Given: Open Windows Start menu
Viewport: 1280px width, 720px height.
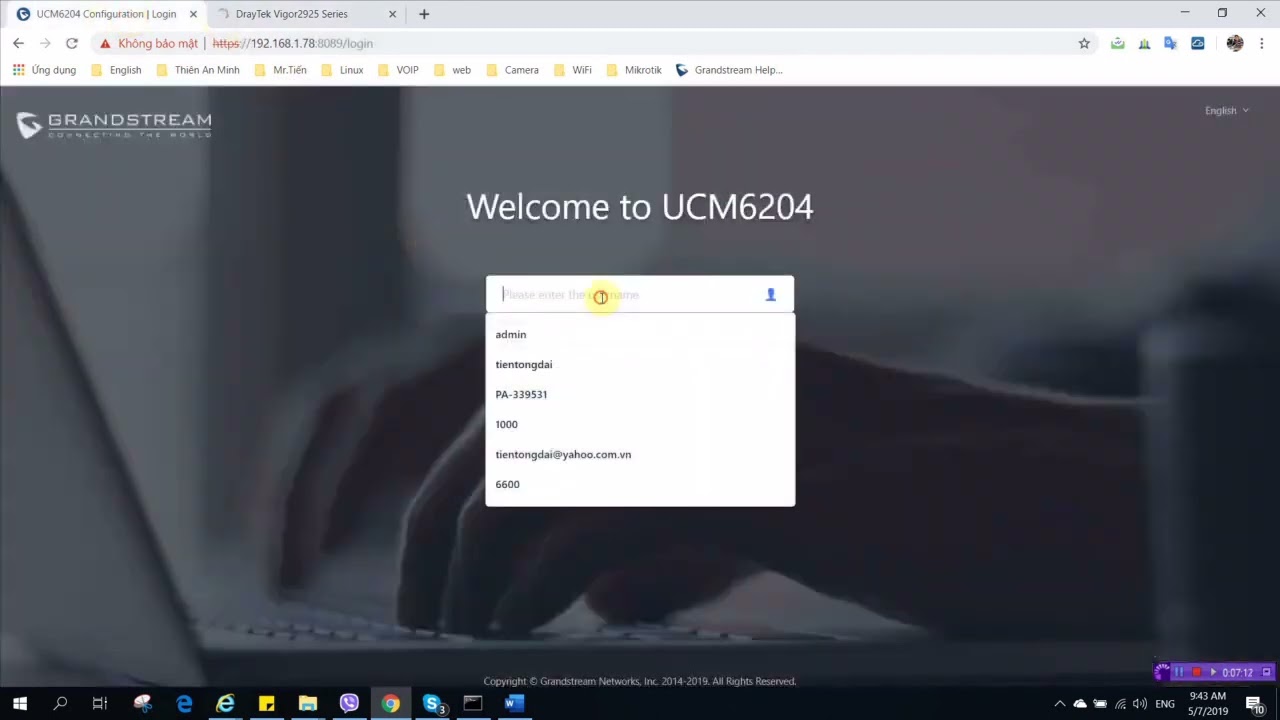Looking at the screenshot, I should point(19,703).
